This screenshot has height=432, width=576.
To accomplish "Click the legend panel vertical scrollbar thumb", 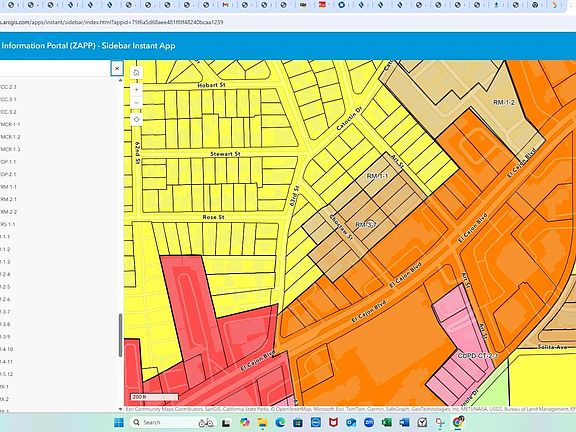I will pos(120,335).
